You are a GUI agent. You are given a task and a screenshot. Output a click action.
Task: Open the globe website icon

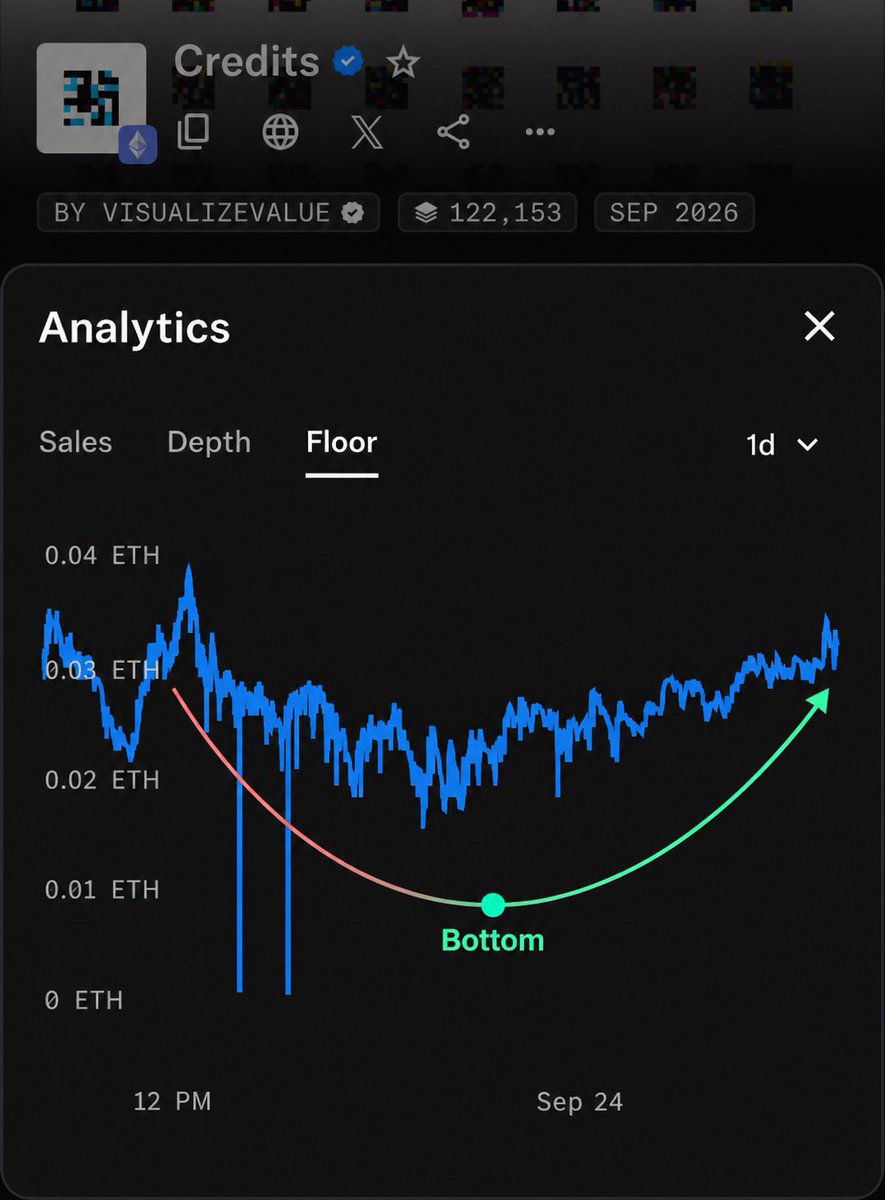coord(280,132)
